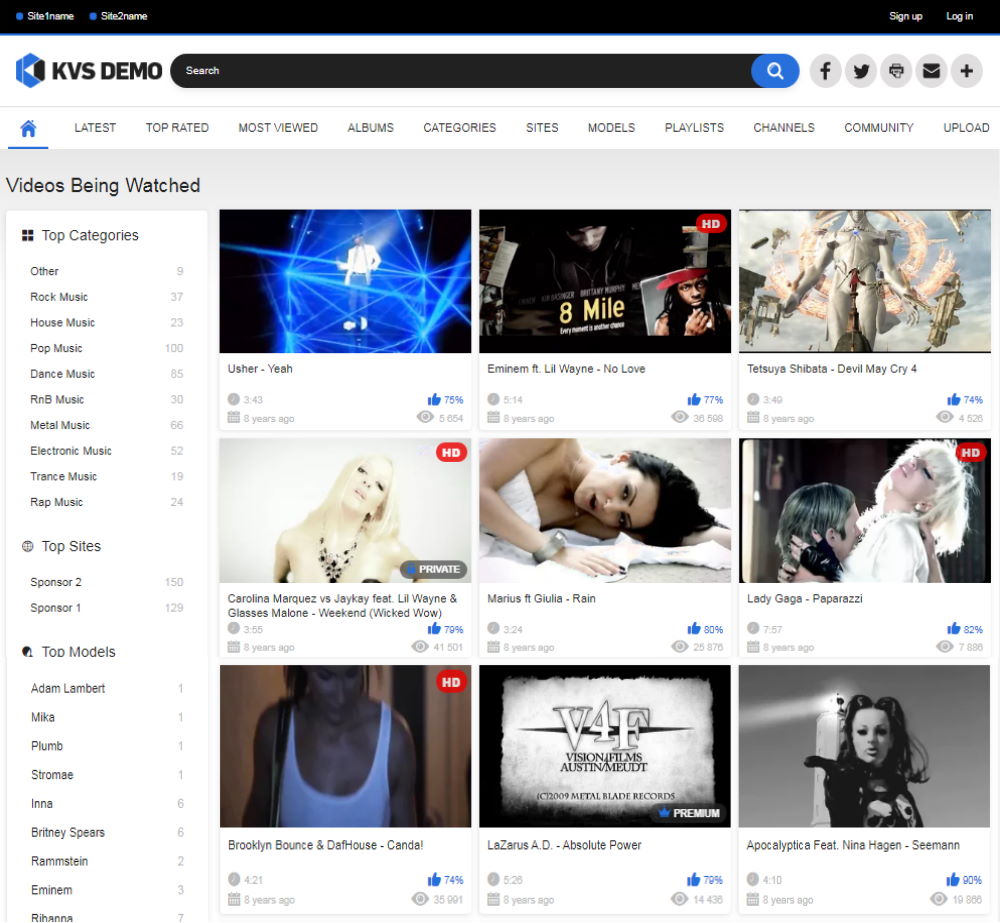Click the blue search magnifier button
This screenshot has width=1000, height=923.
click(775, 71)
